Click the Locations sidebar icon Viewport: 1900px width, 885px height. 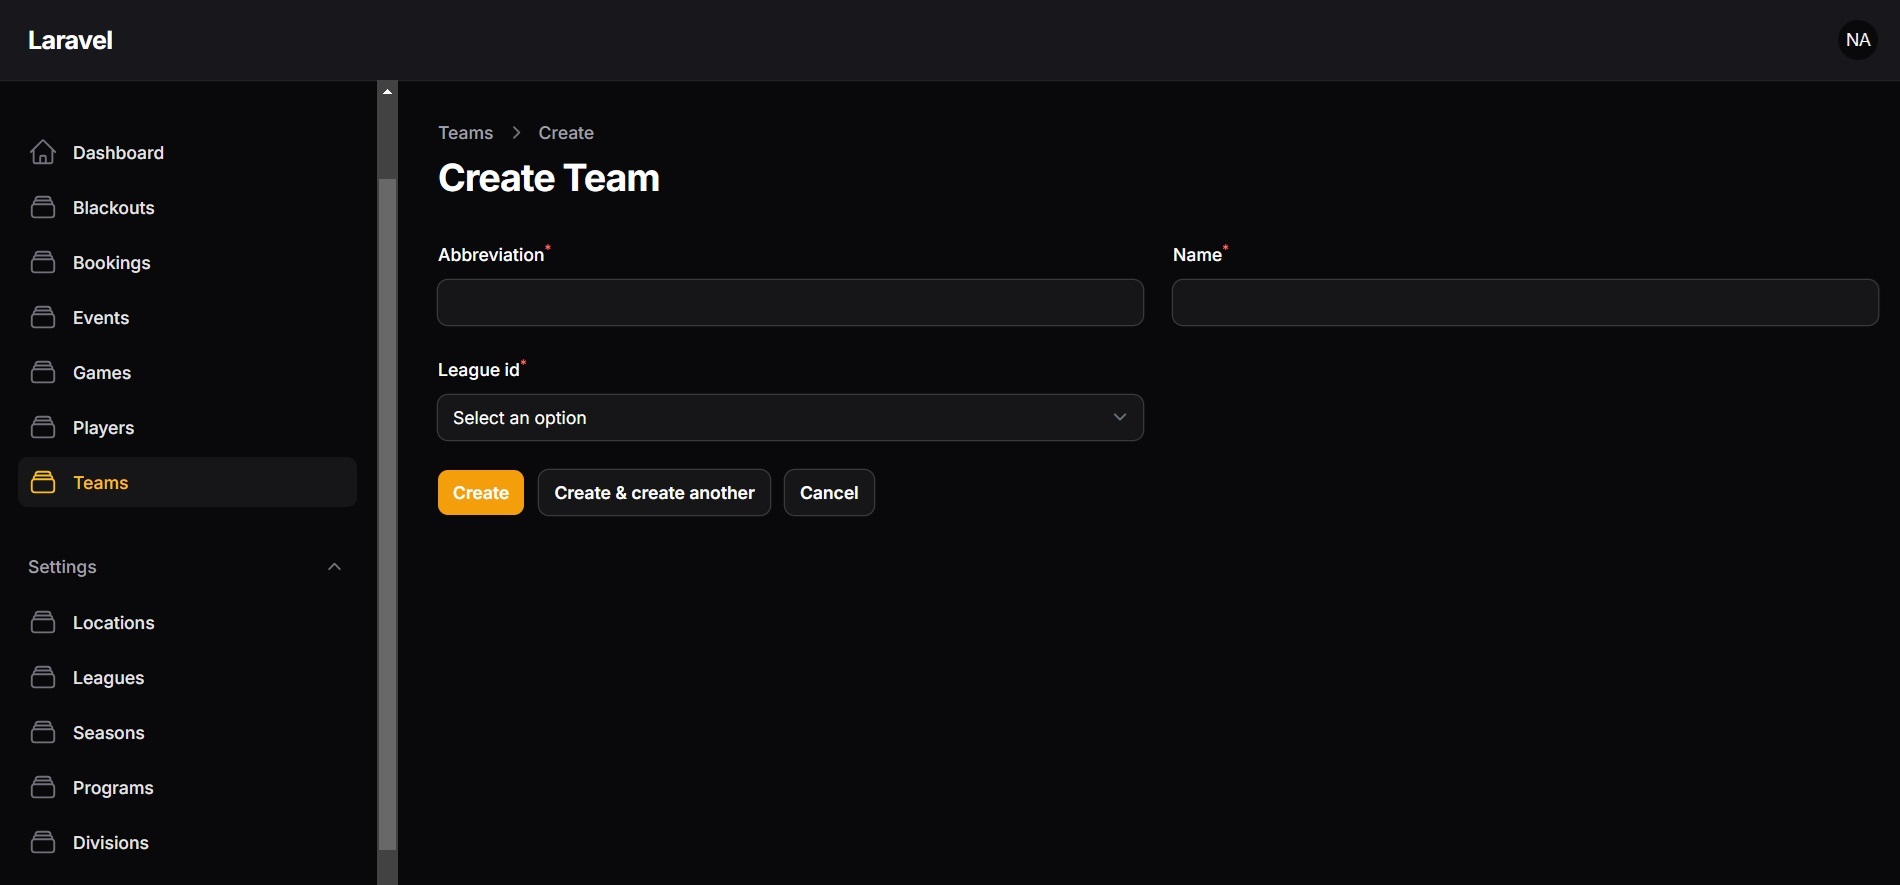point(43,622)
